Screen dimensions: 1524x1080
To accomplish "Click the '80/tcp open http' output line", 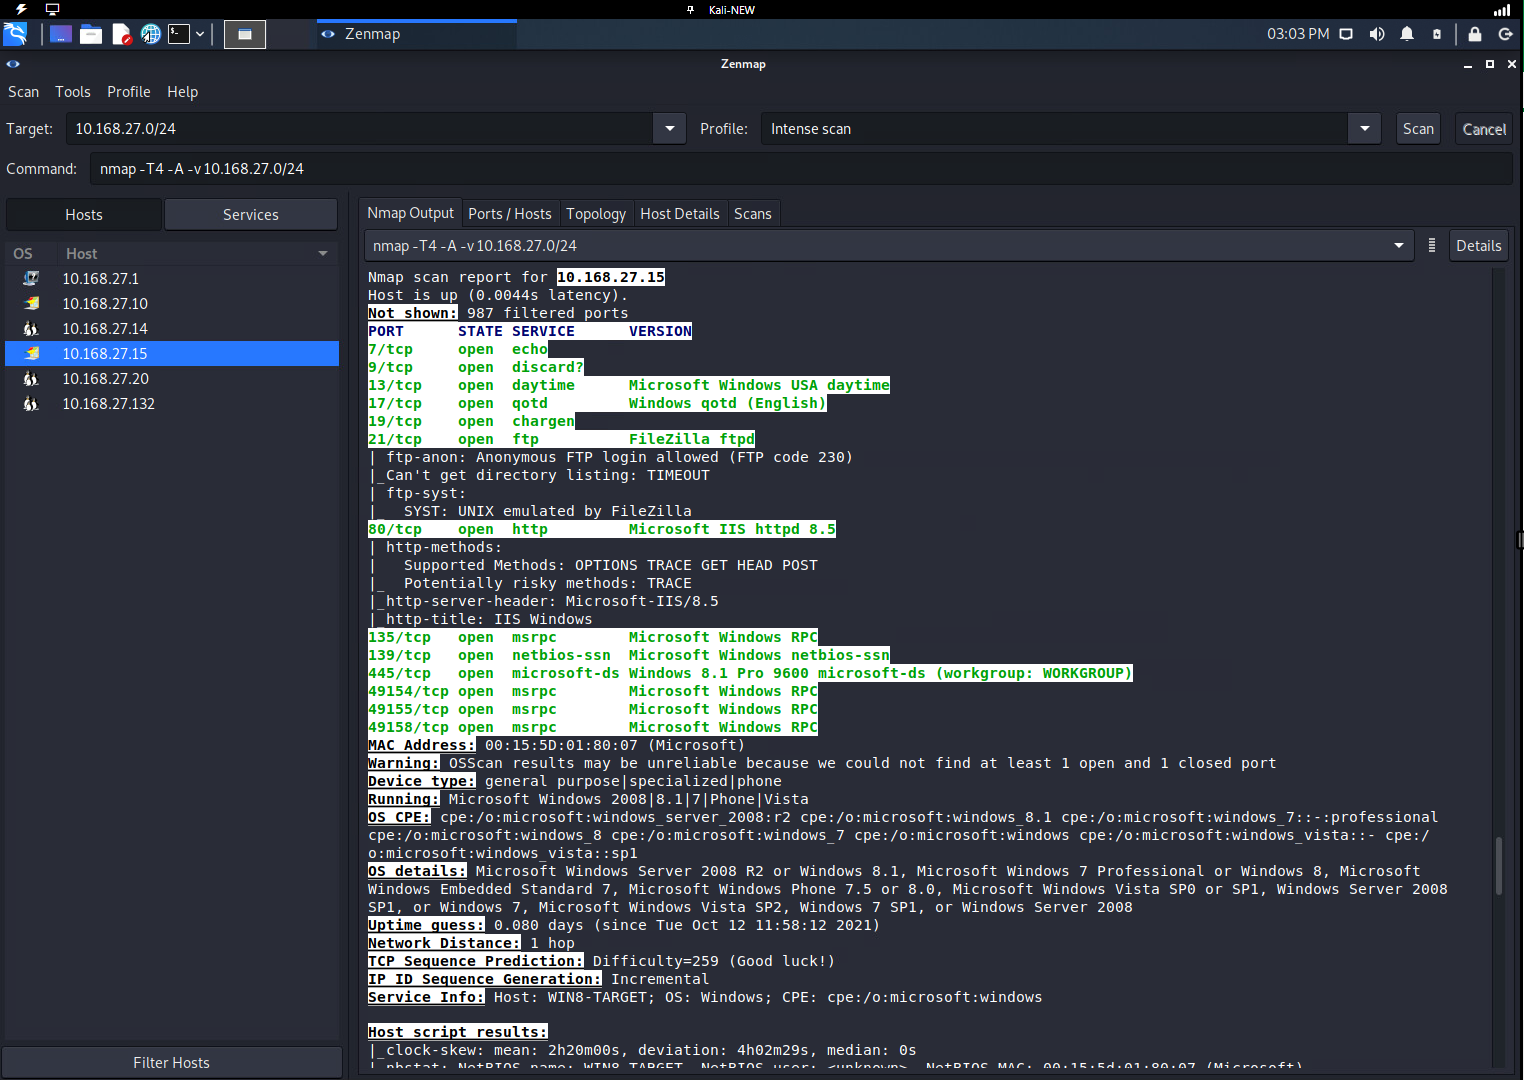I will point(602,529).
